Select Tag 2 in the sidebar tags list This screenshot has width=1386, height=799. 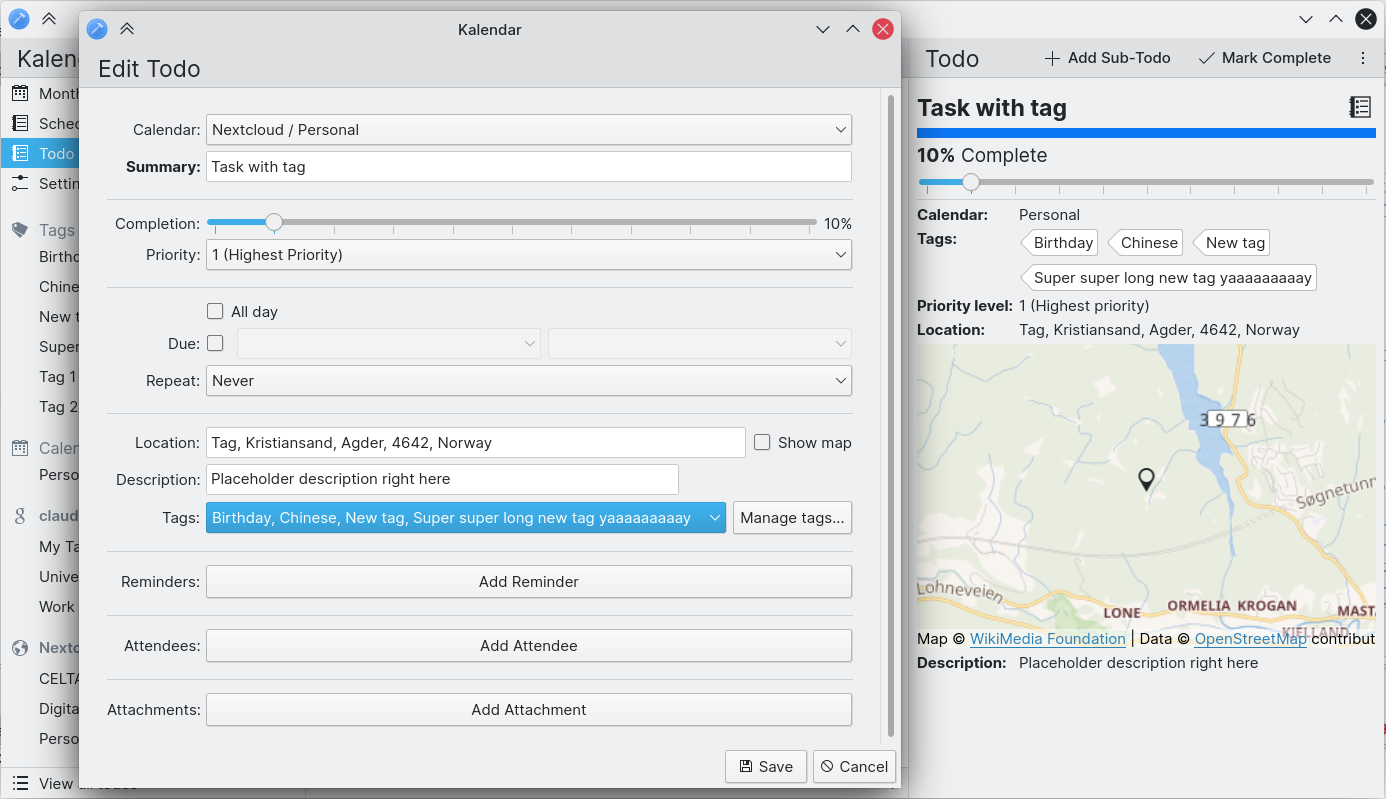58,407
